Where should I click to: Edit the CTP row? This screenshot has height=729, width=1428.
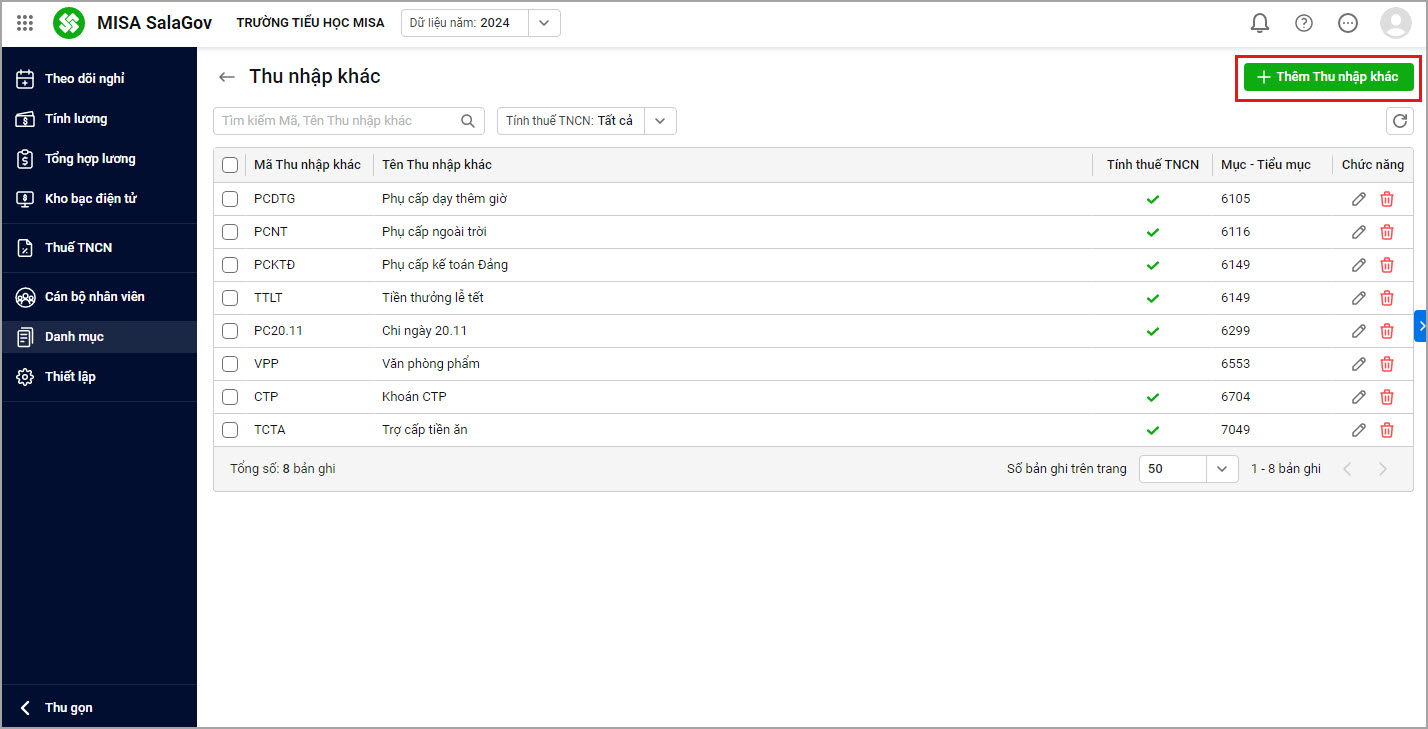pyautogui.click(x=1359, y=397)
